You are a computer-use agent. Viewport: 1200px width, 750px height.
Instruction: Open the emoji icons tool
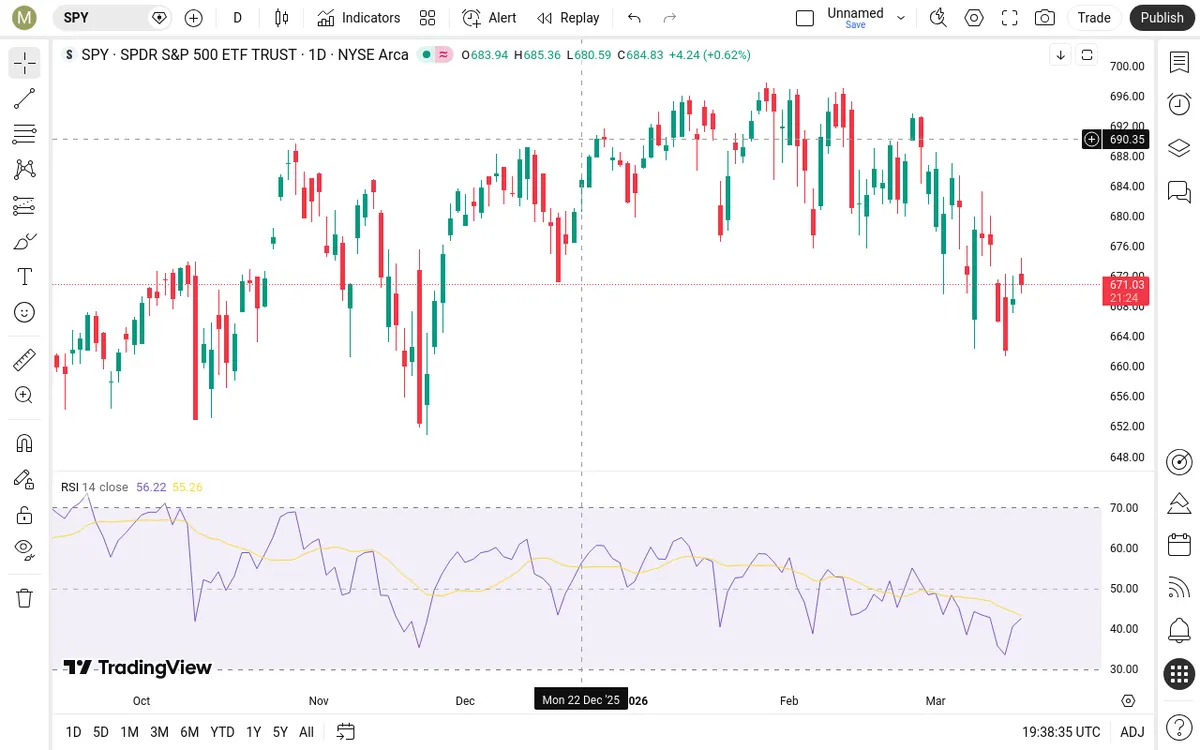pos(25,312)
